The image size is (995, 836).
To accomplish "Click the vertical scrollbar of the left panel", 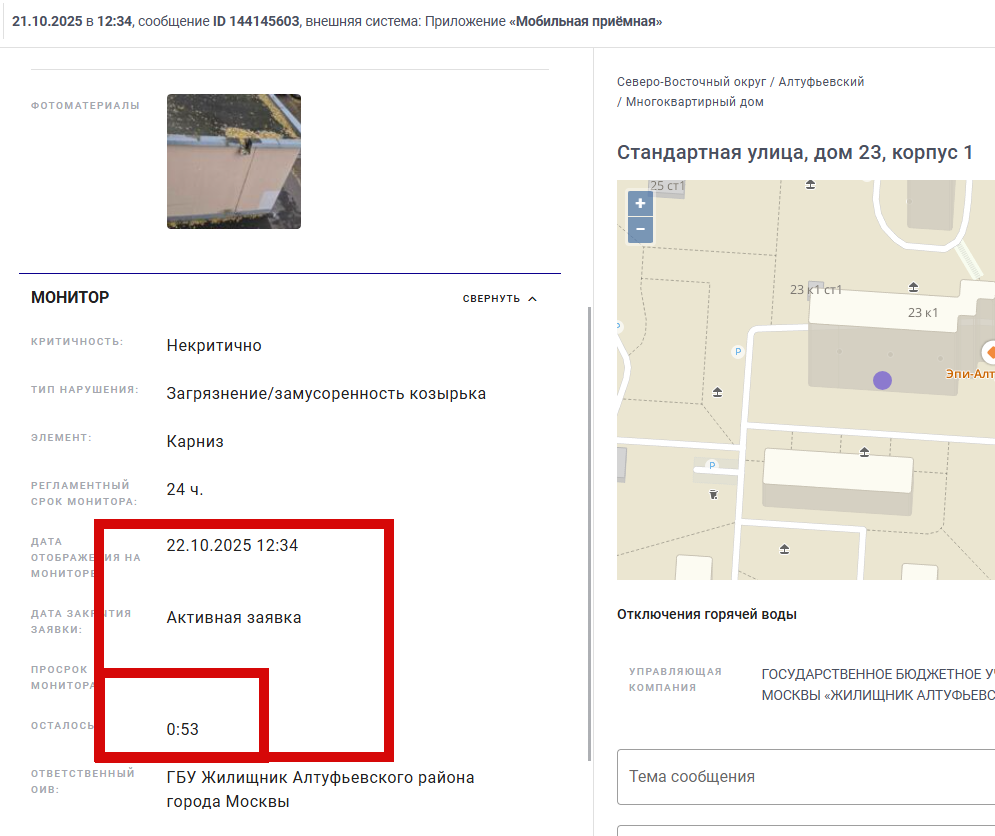I will tap(590, 533).
